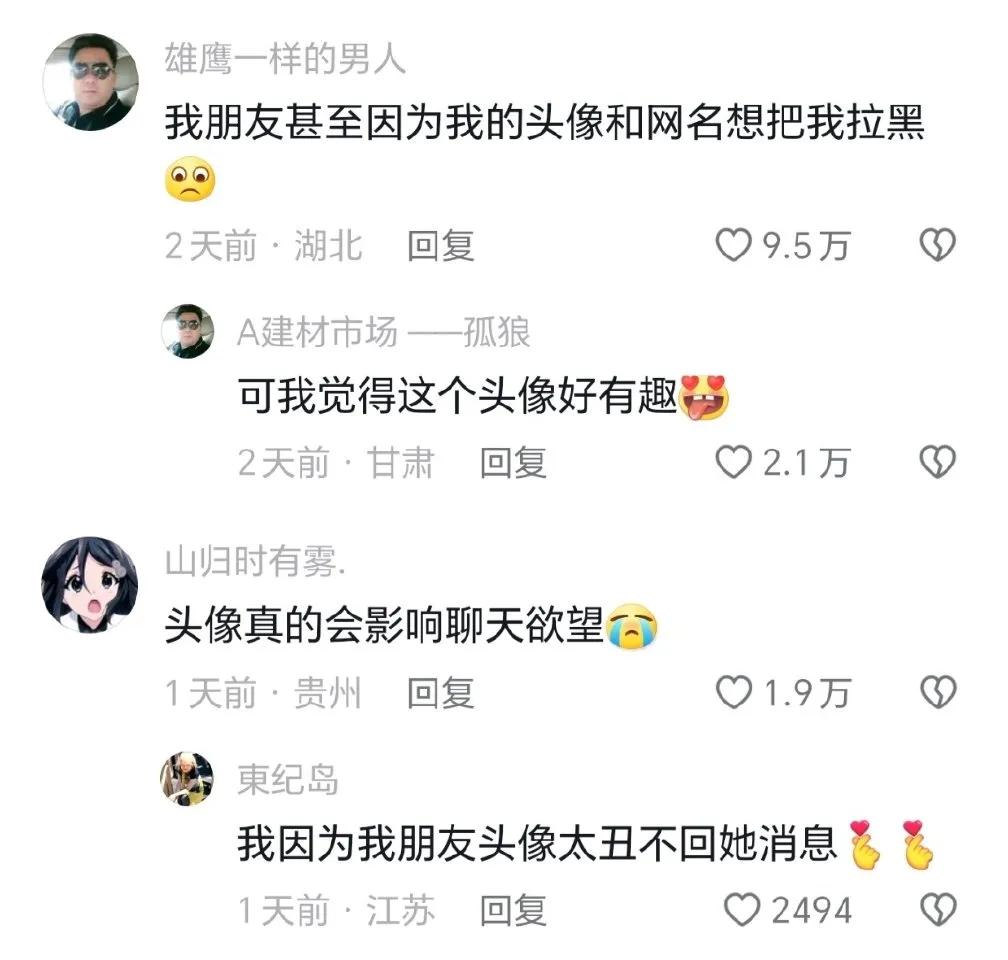Viewport: 1008px width, 960px height.
Task: Reply to the Guizhou comment via 回复
Action: 441,693
